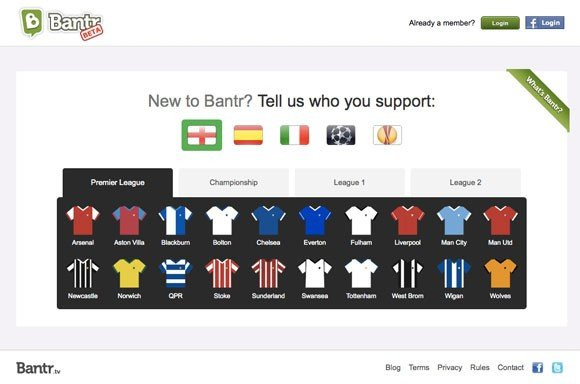This screenshot has width=580, height=384.
Task: Pick the Italy flag icon
Action: 294,135
